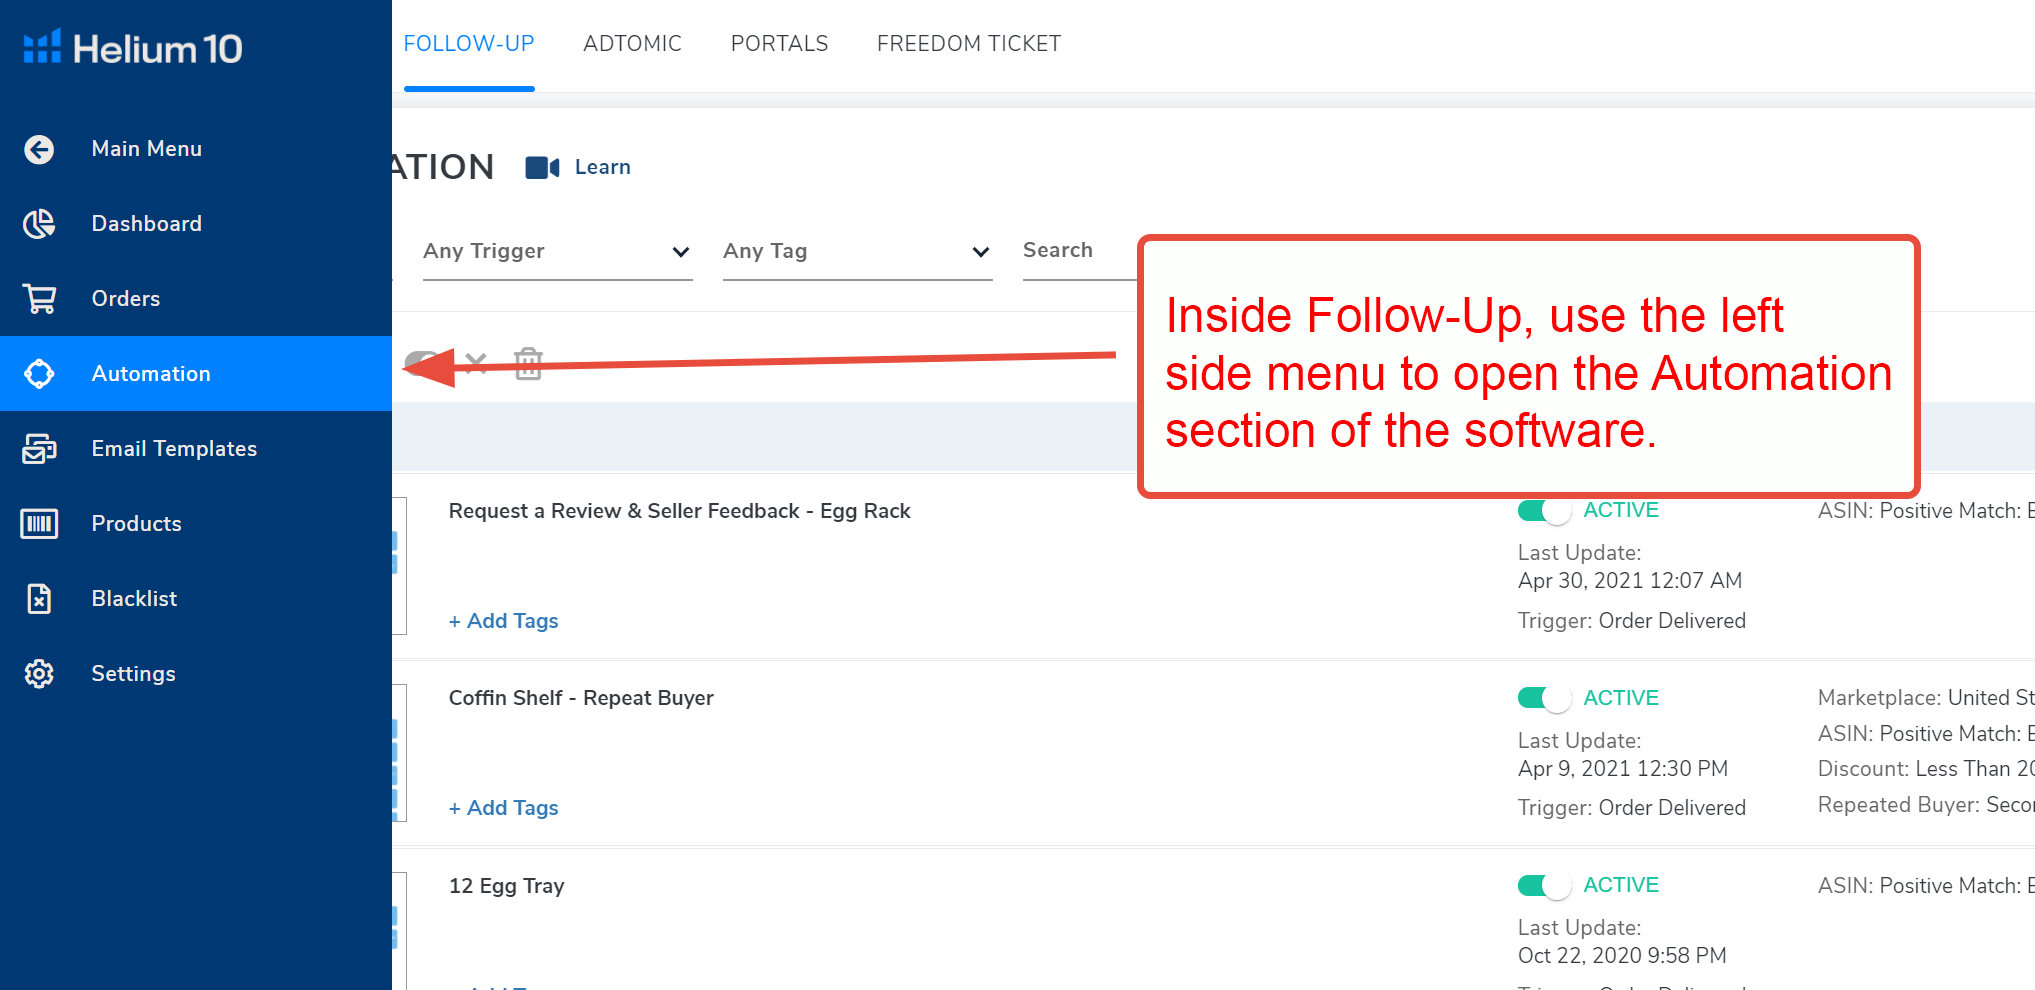Click 'Apr 9, 2021 12:30 PM' timestamp
The image size is (2035, 990).
(x=1623, y=769)
